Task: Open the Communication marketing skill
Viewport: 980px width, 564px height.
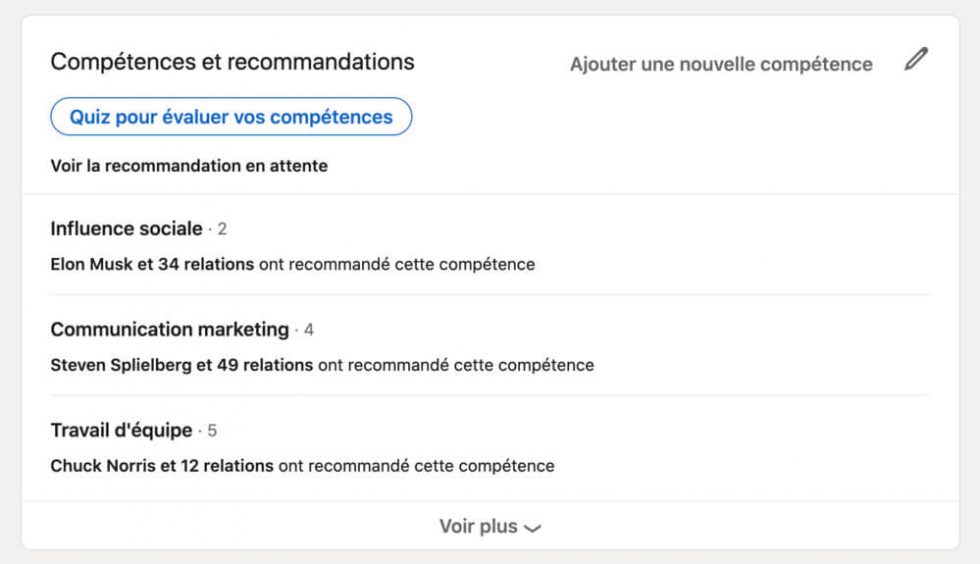Action: pos(169,330)
